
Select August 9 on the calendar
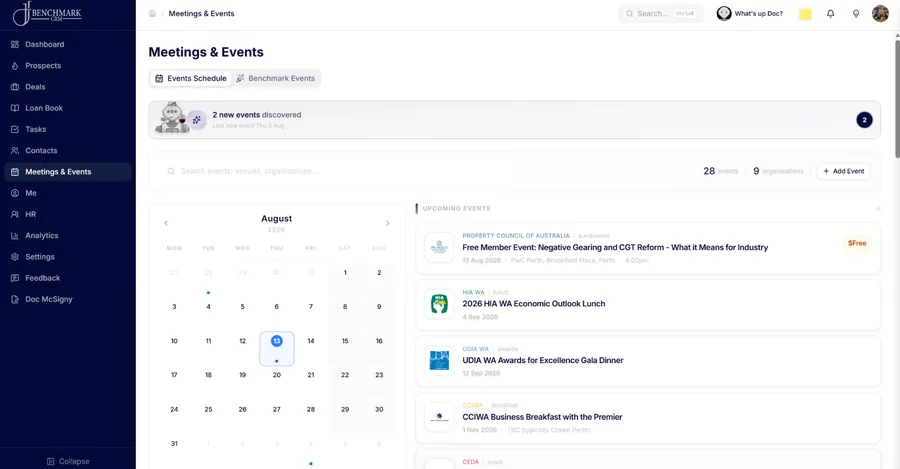[379, 307]
